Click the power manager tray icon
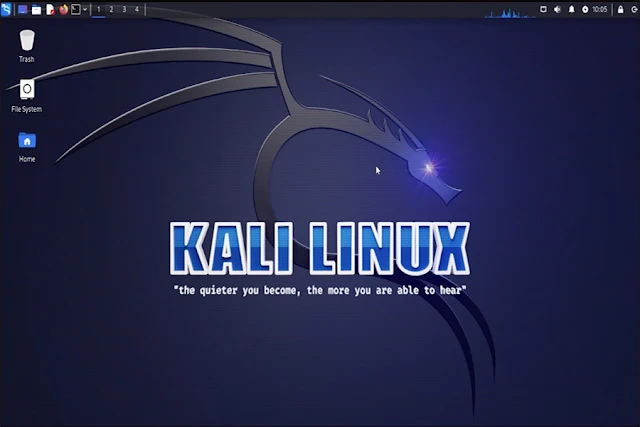640x427 pixels. coord(585,9)
